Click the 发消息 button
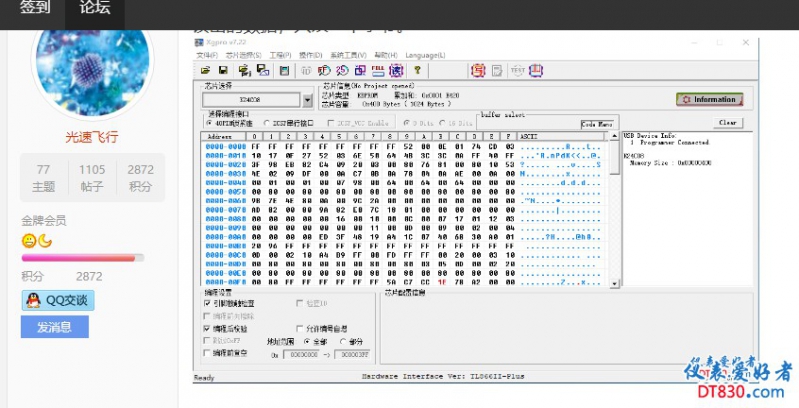Image resolution: width=799 pixels, height=408 pixels. [54, 327]
